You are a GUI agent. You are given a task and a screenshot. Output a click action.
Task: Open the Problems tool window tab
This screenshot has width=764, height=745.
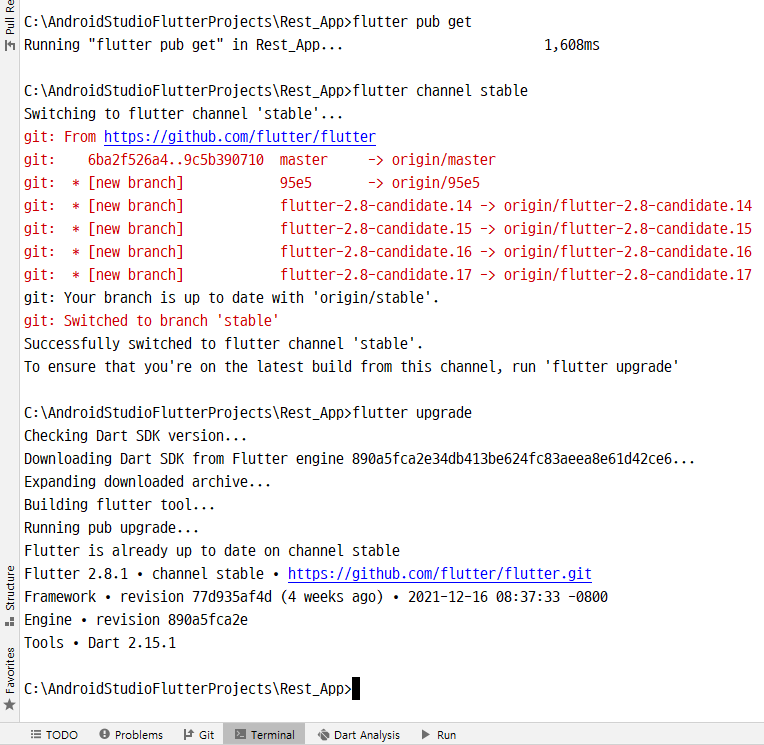131,734
